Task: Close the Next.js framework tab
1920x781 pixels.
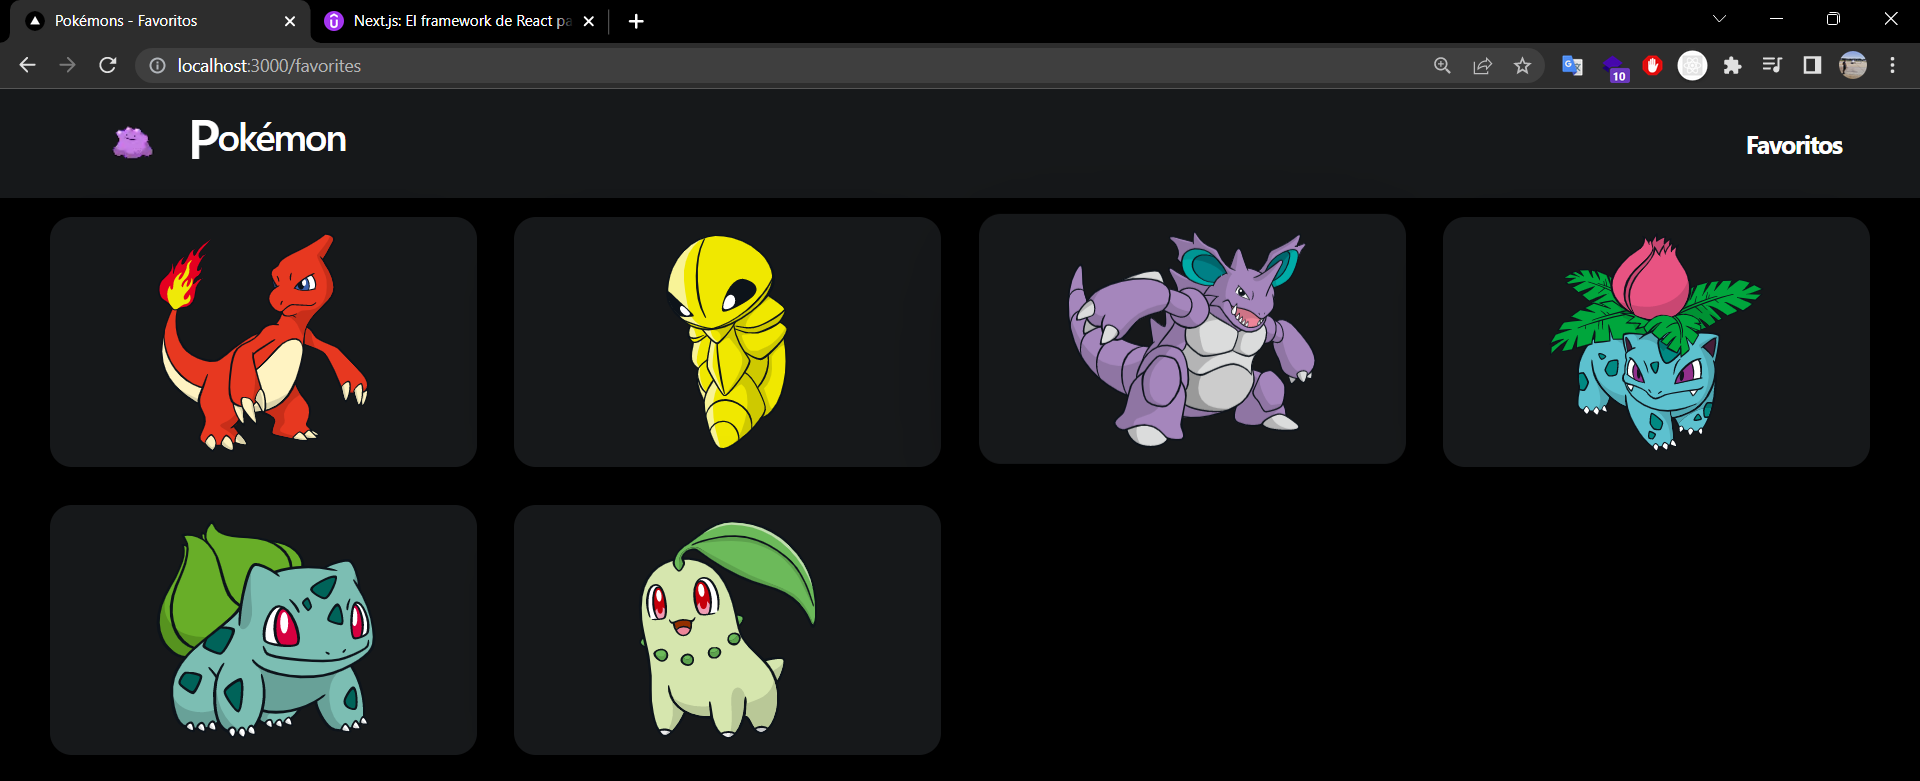Action: [589, 21]
